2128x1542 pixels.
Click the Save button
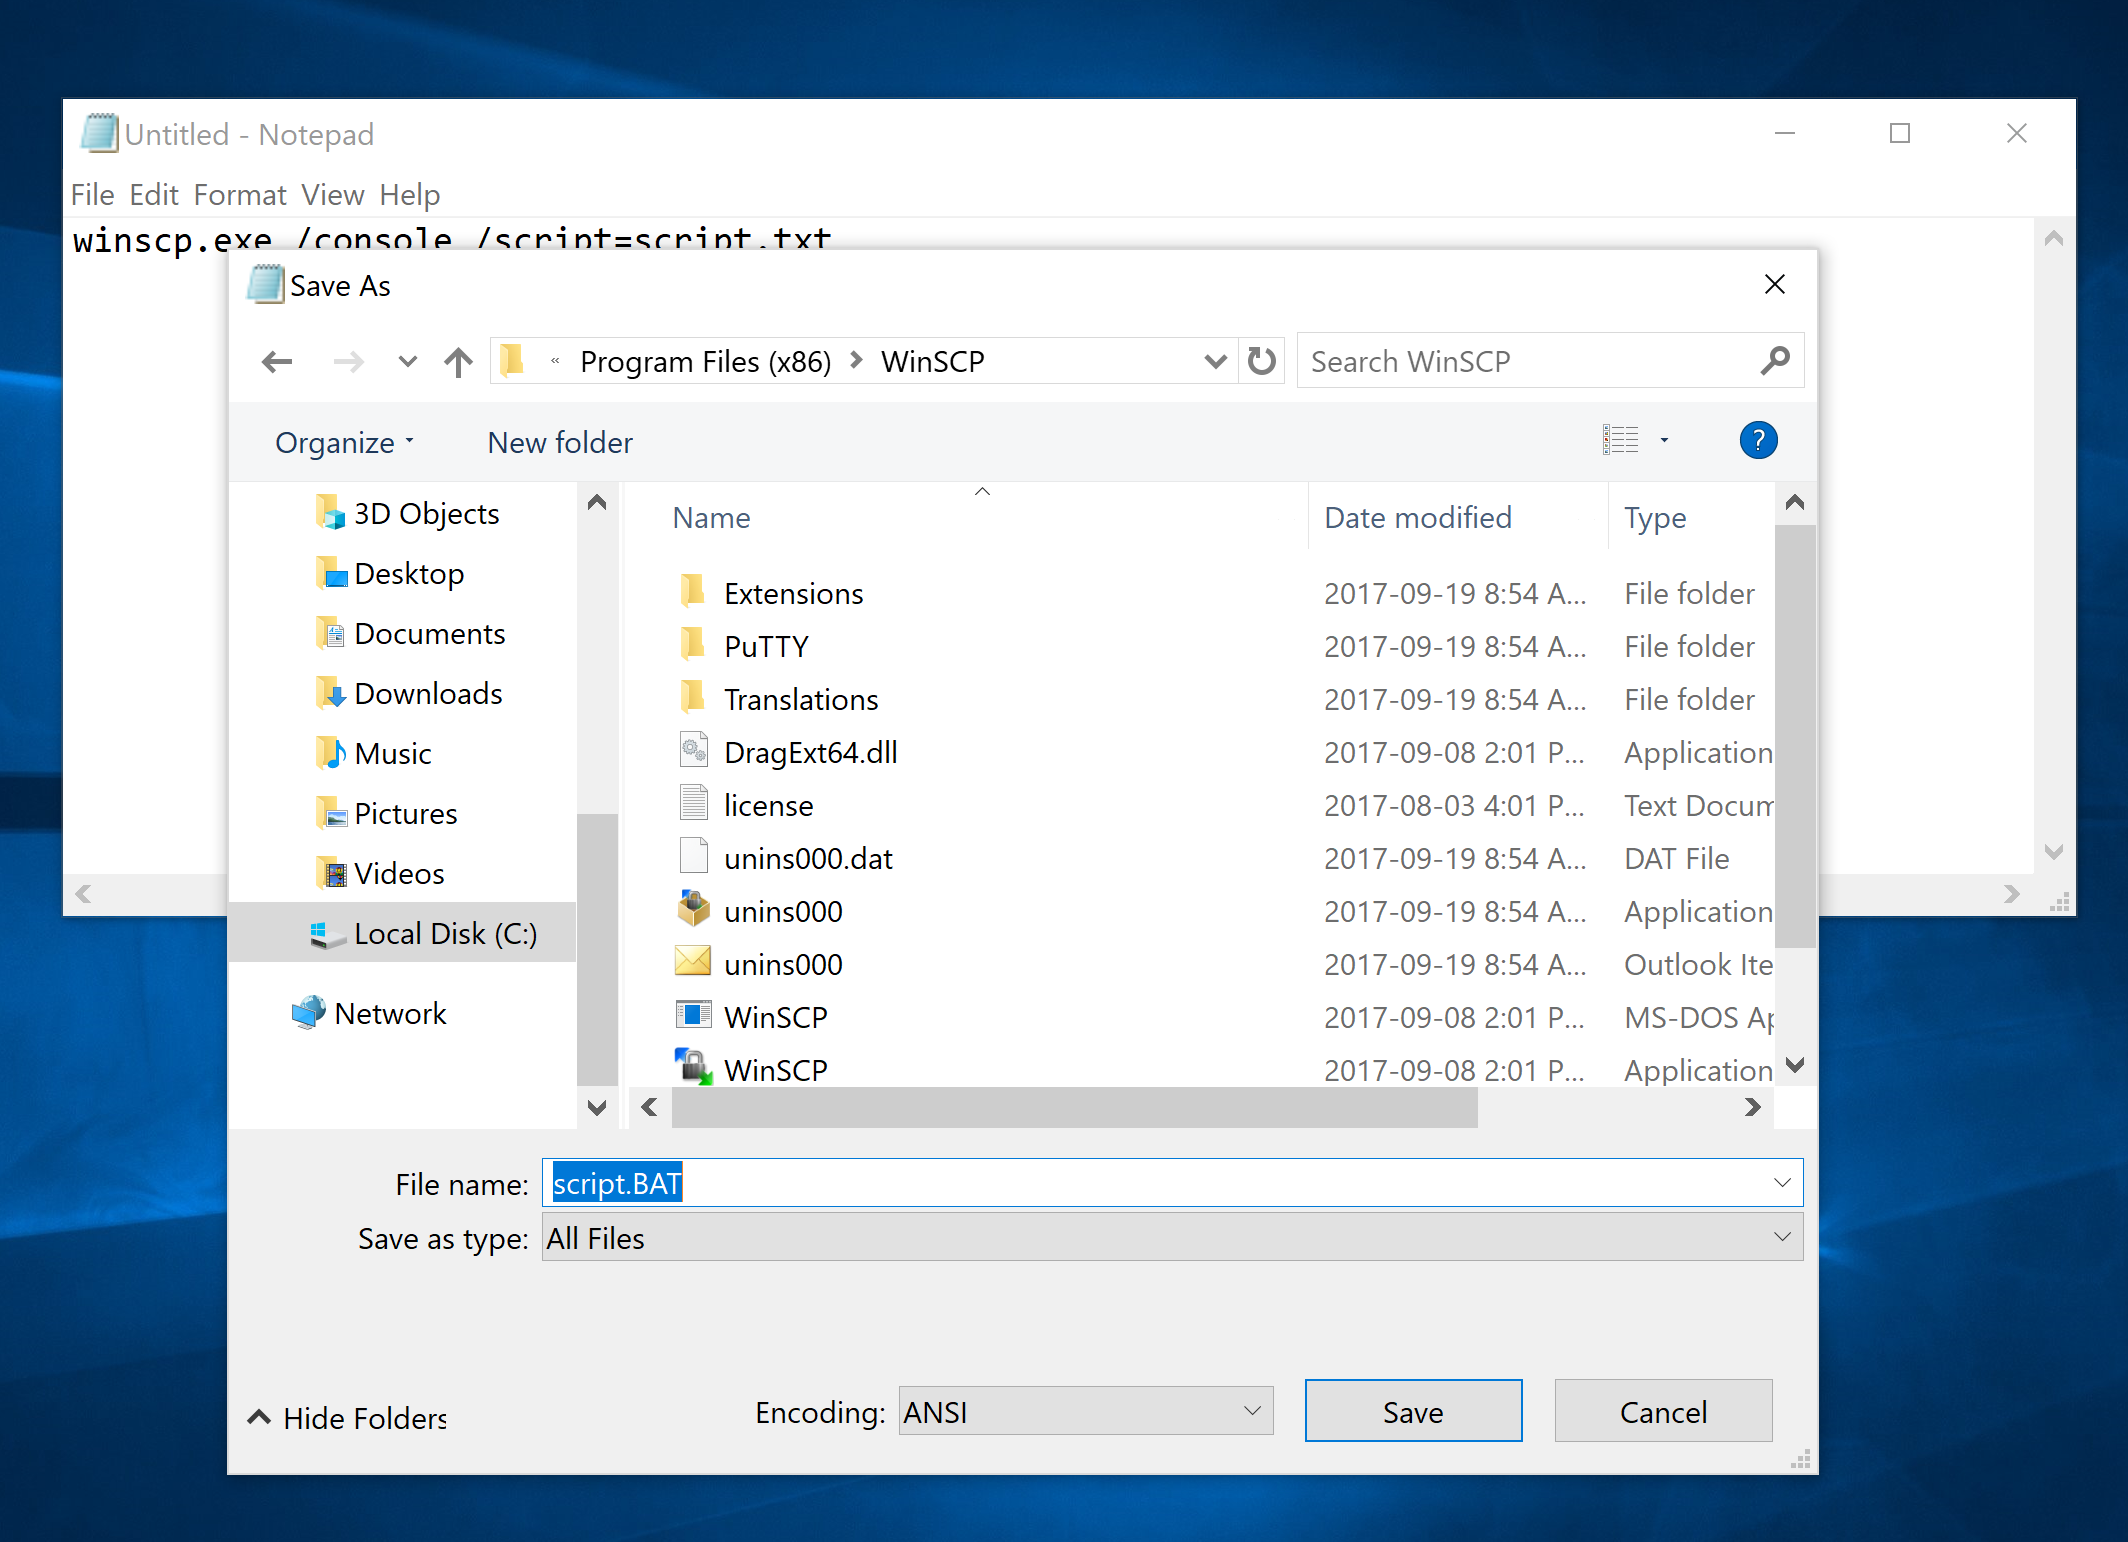coord(1413,1411)
